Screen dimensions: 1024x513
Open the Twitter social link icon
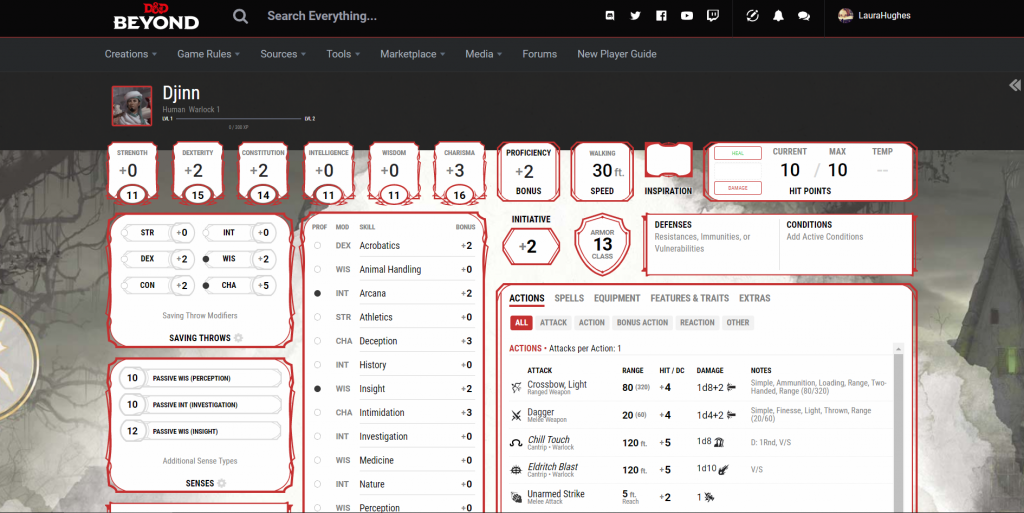click(635, 16)
